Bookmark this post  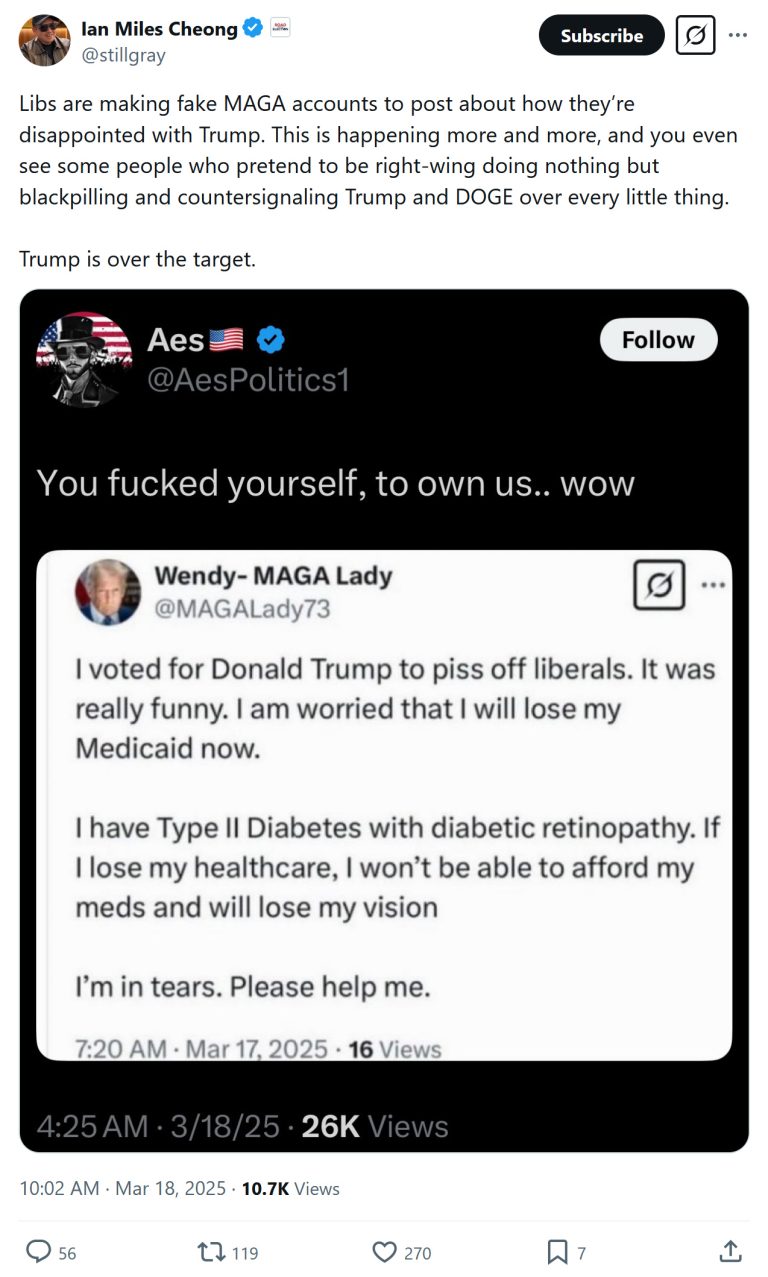tap(557, 1251)
